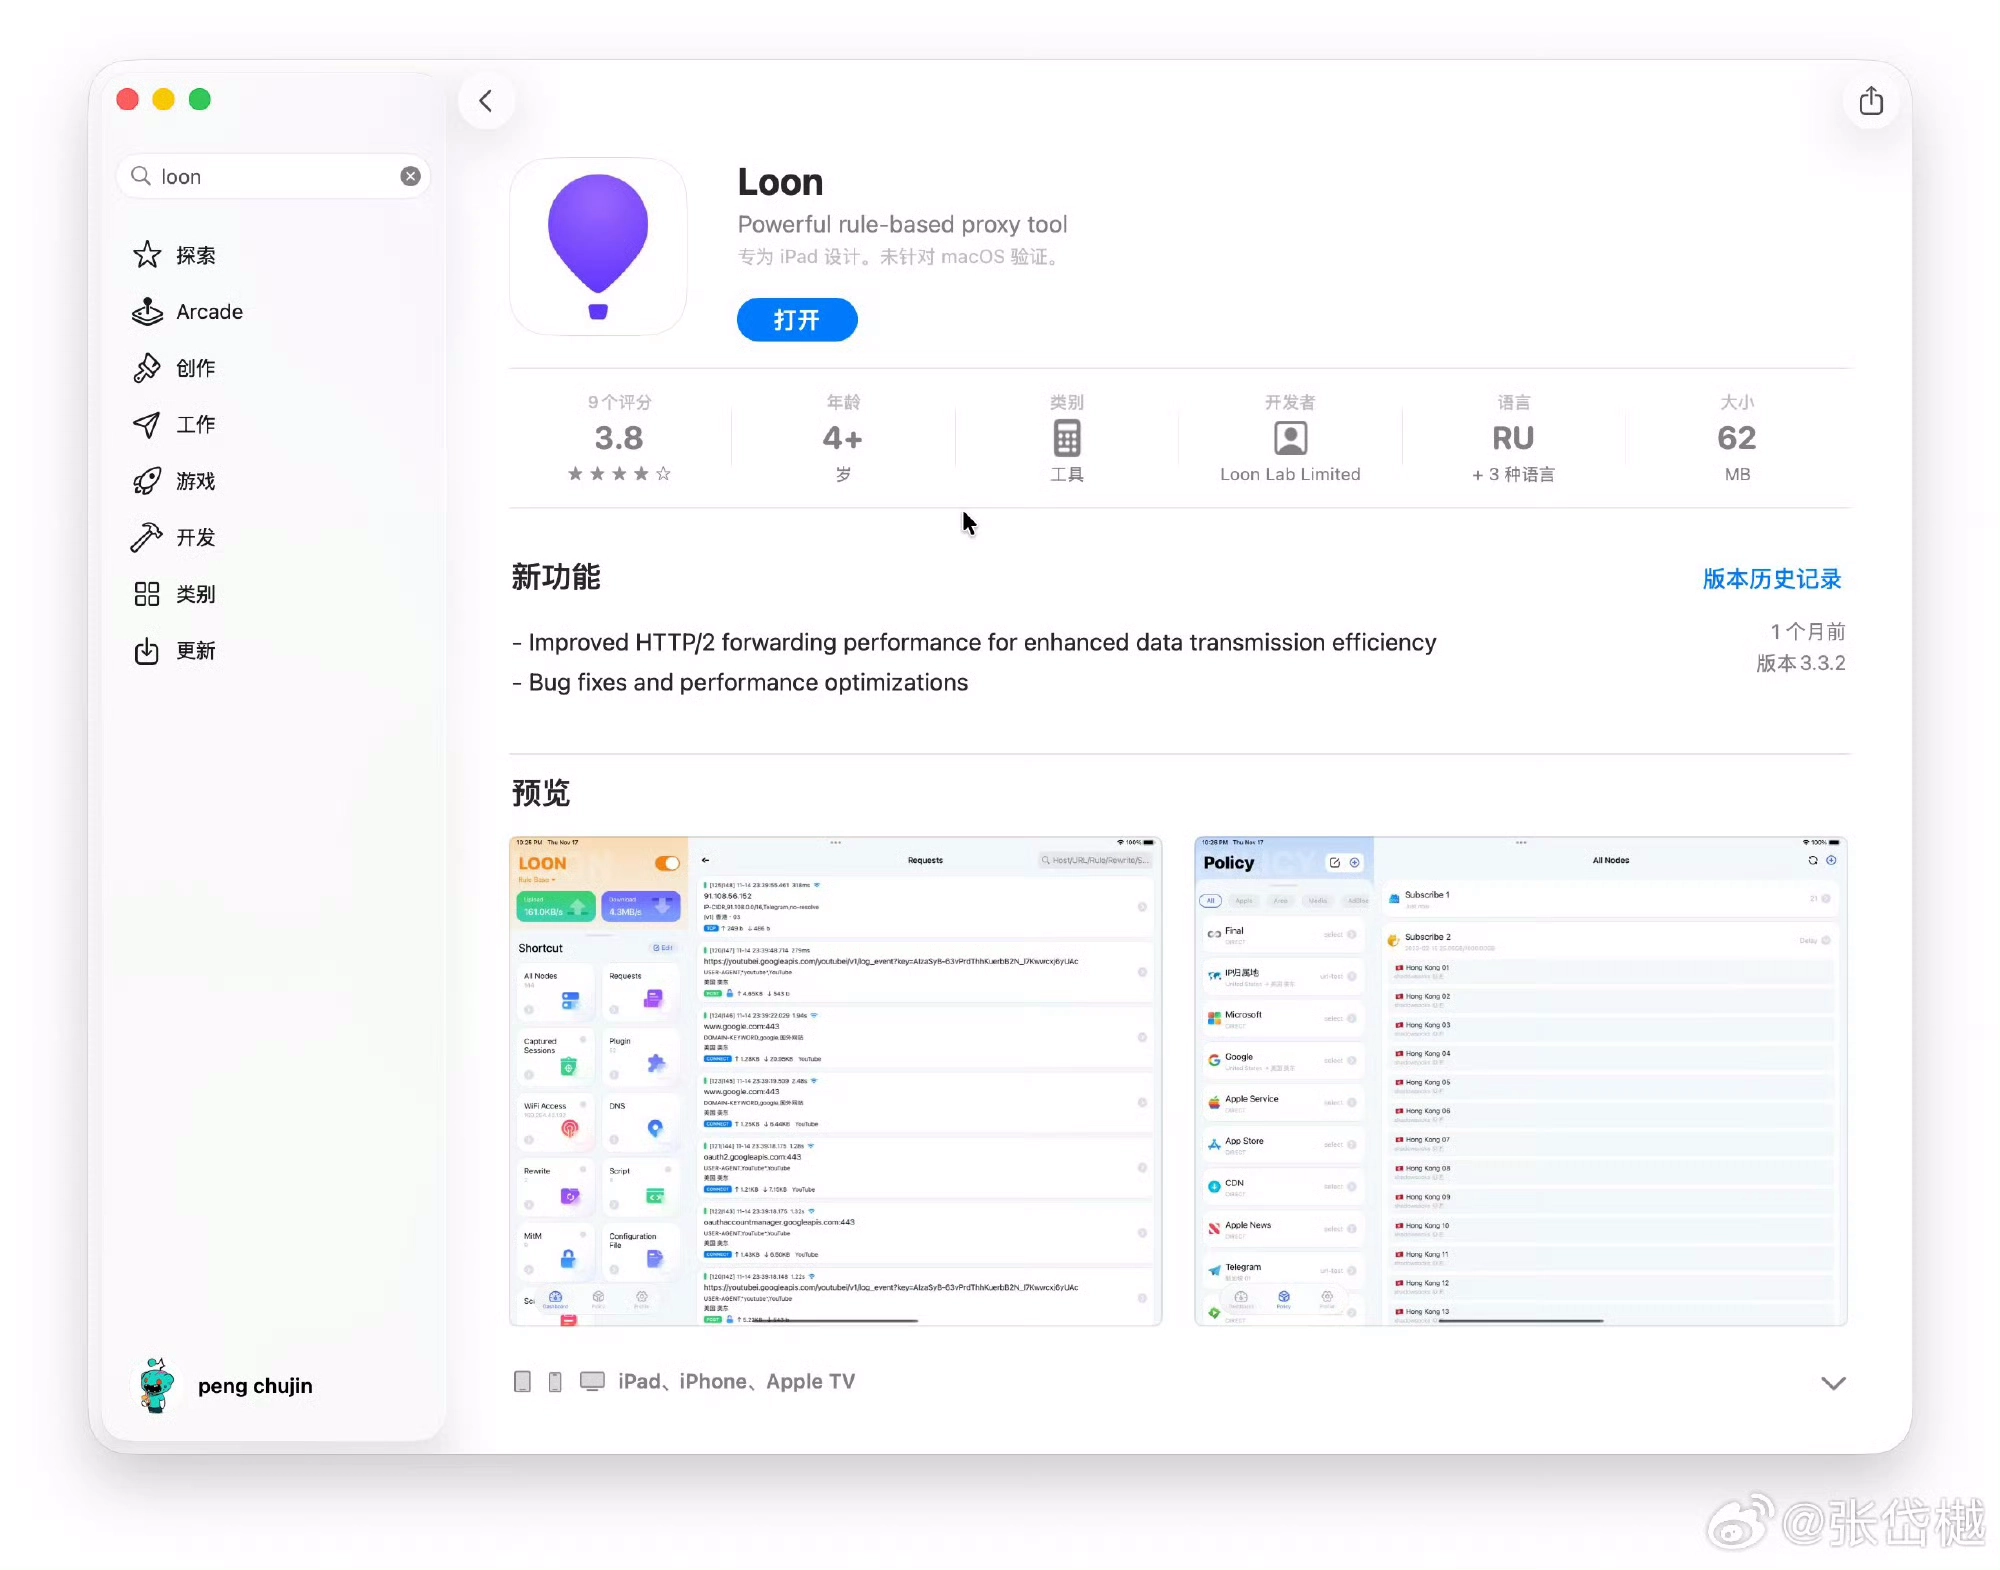The image size is (2000, 1570).
Task: Open the 游戏 sidebar section
Action: click(196, 481)
